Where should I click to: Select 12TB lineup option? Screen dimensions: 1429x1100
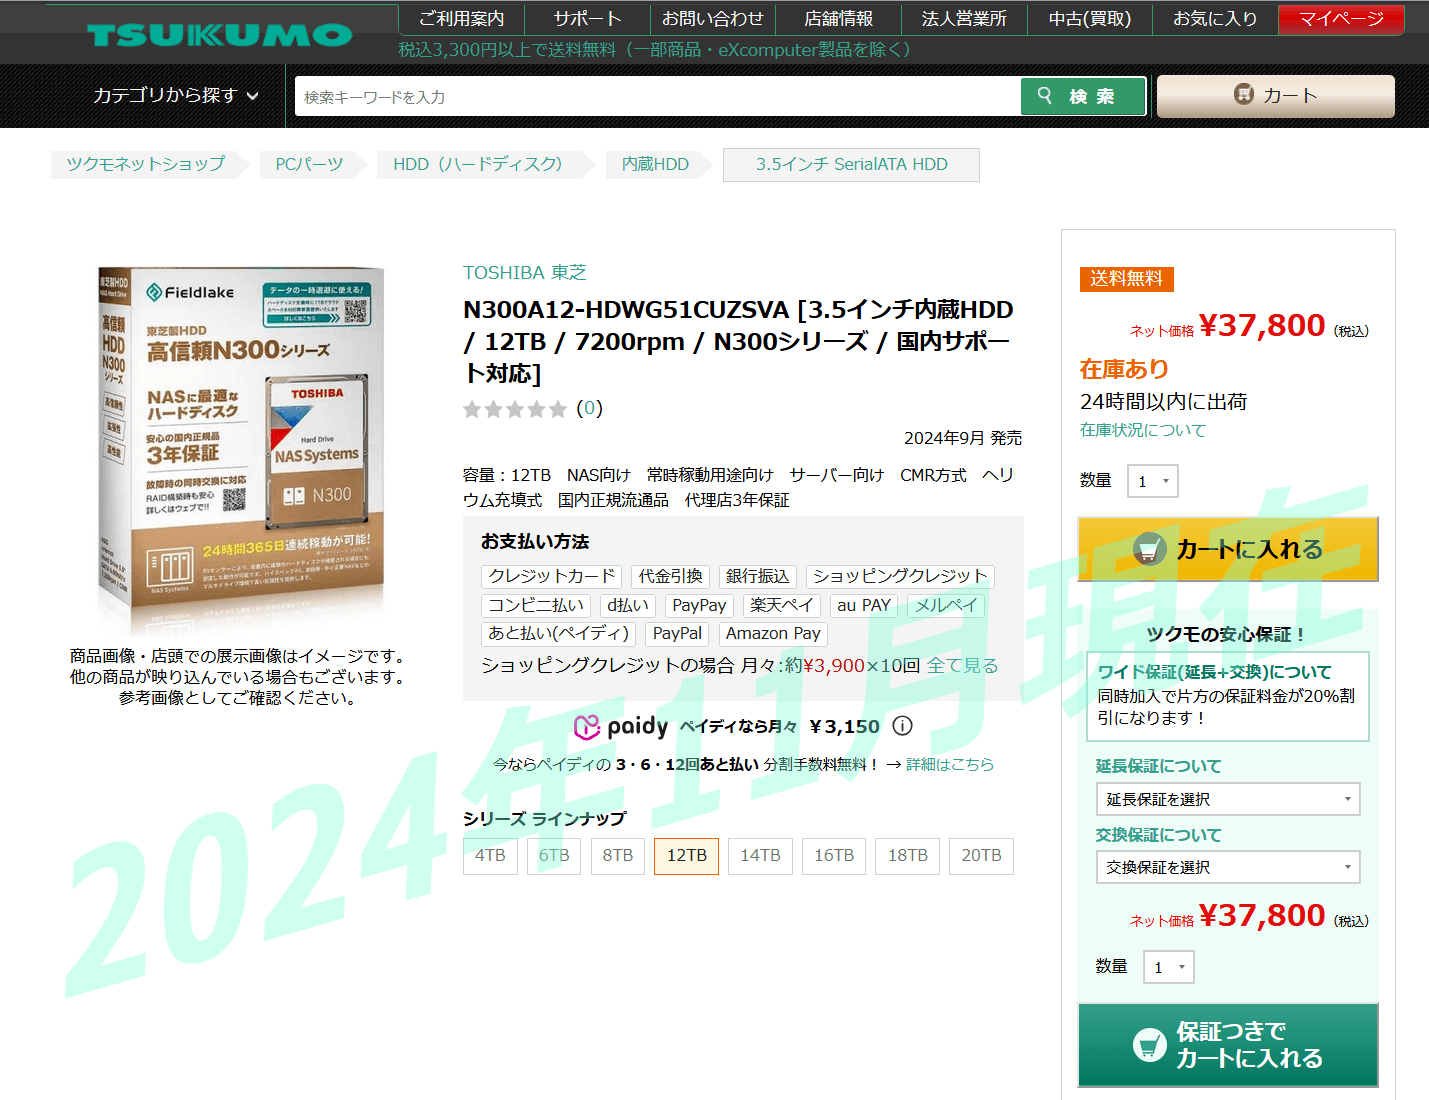pyautogui.click(x=686, y=856)
